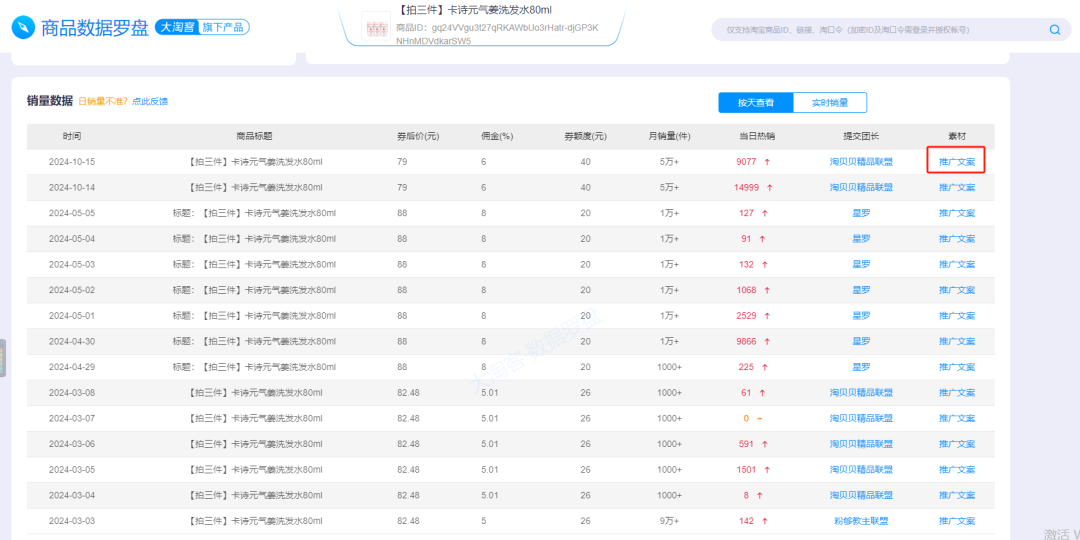Open 推广文案 for the 2024-05-02 row

click(957, 290)
